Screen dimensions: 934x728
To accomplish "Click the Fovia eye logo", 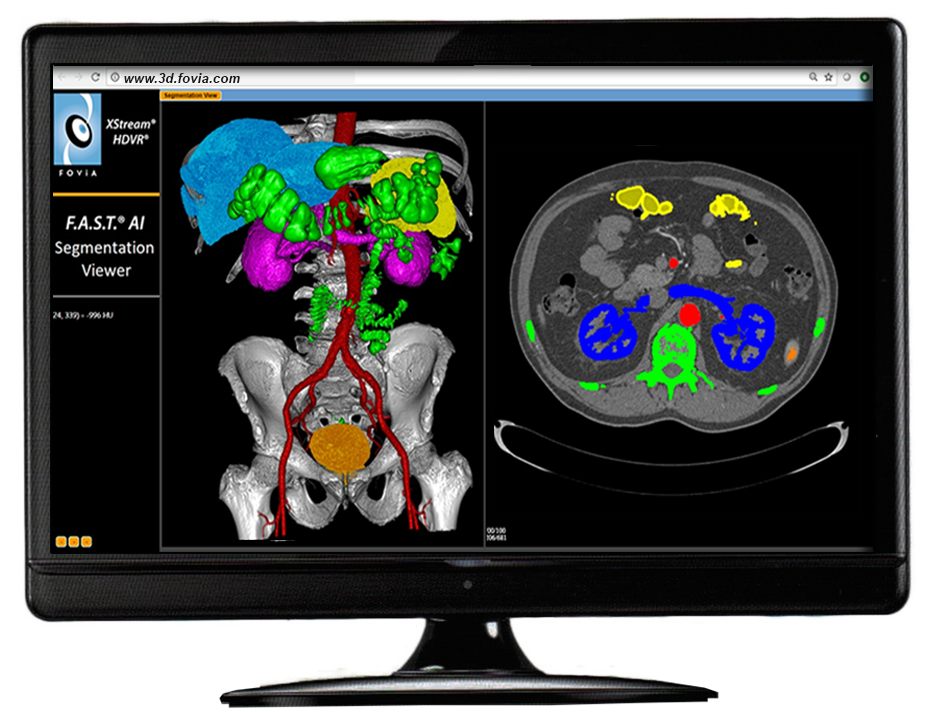I will (x=77, y=129).
